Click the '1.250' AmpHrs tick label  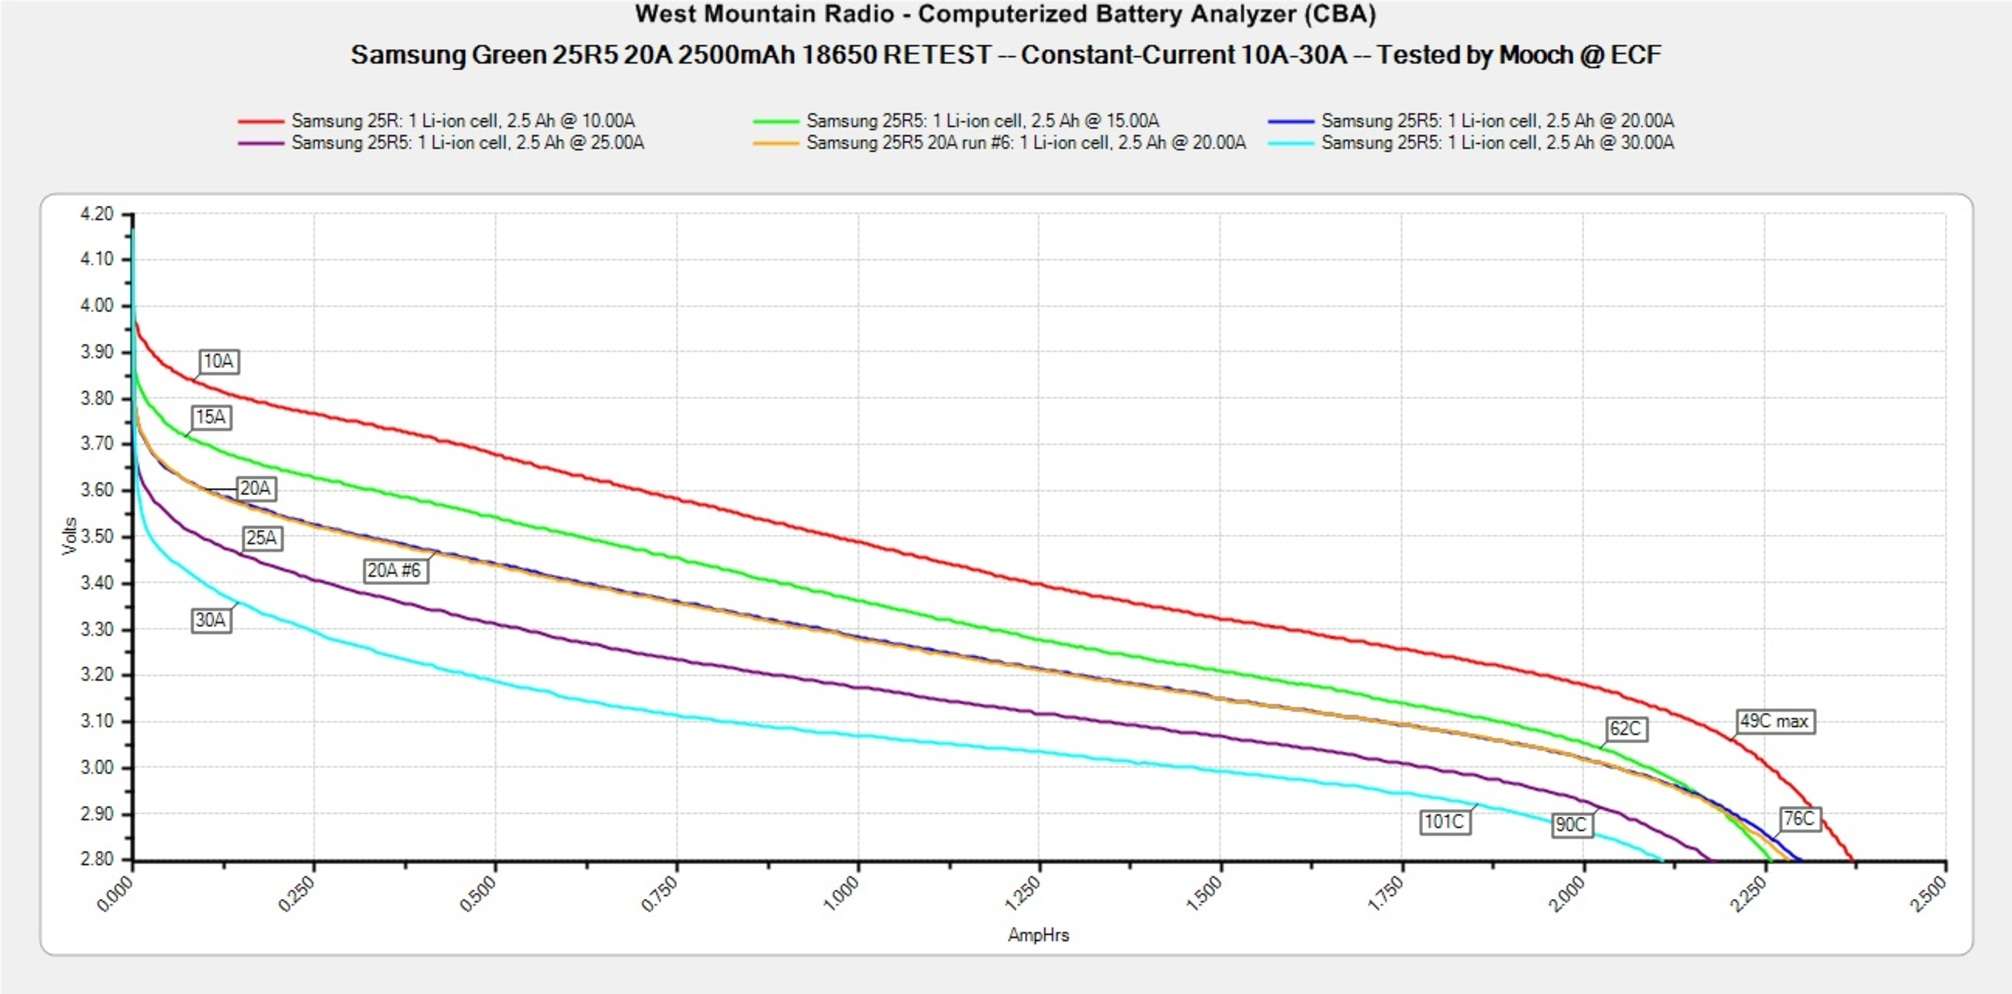tap(1023, 893)
